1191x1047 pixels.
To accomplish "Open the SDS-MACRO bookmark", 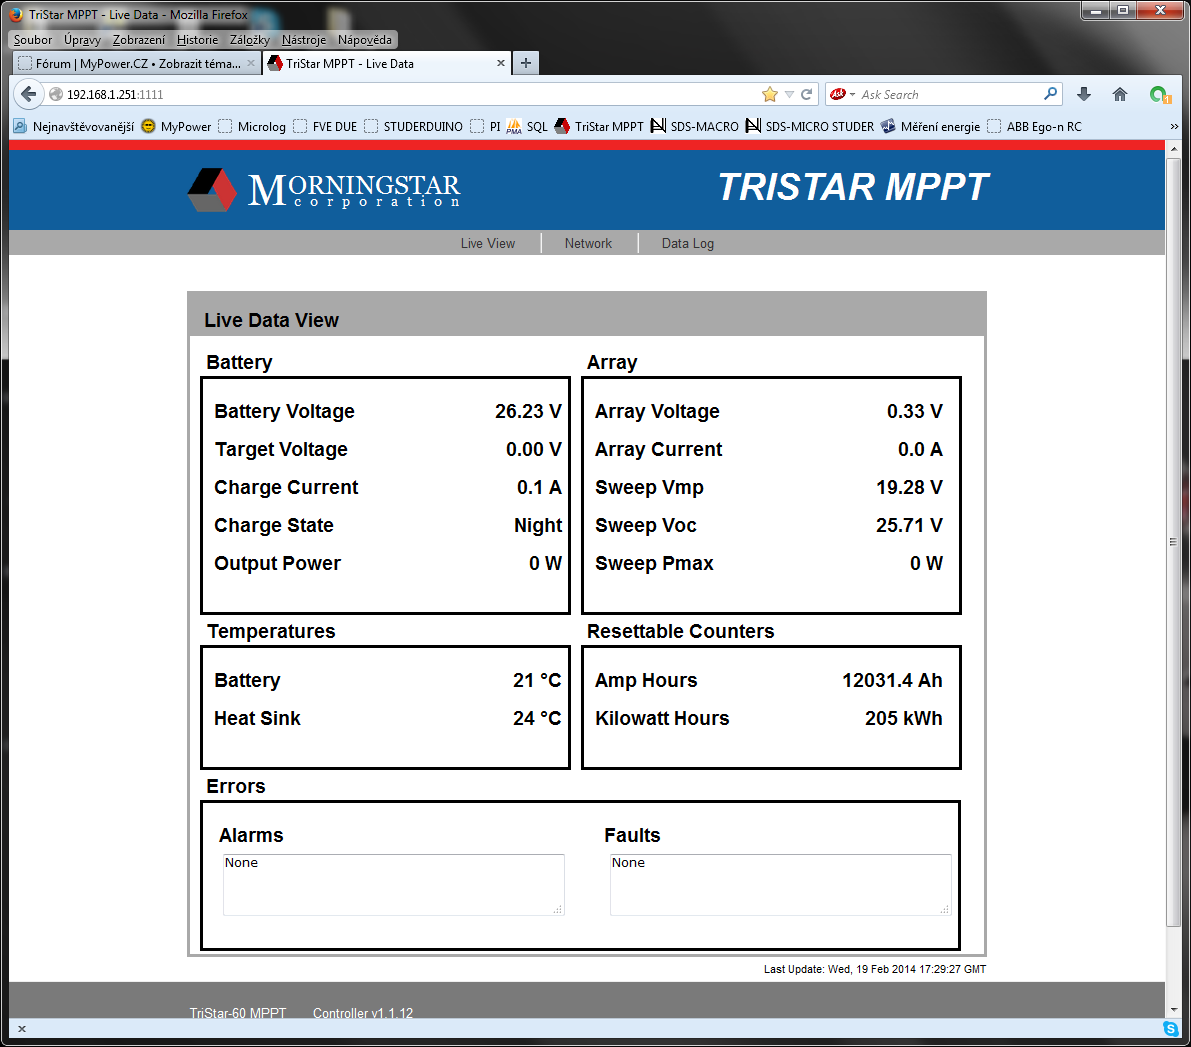I will 695,126.
